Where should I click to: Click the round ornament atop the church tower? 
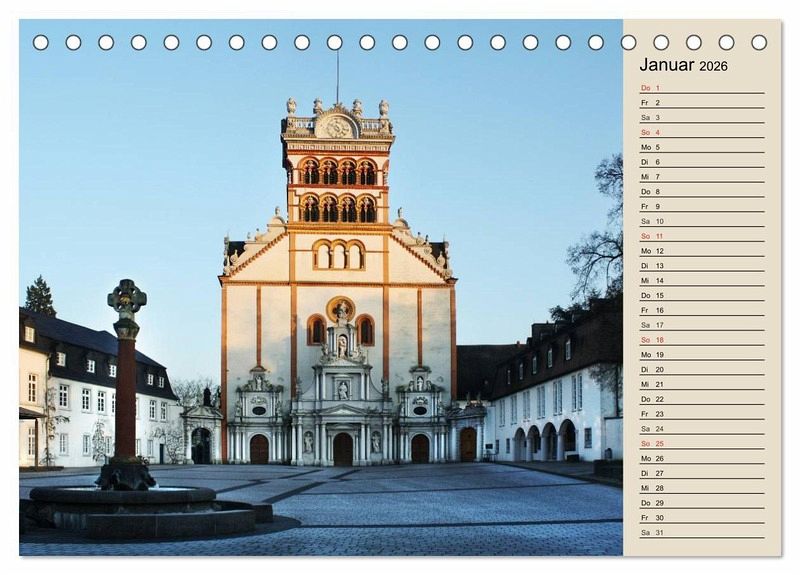pyautogui.click(x=337, y=127)
